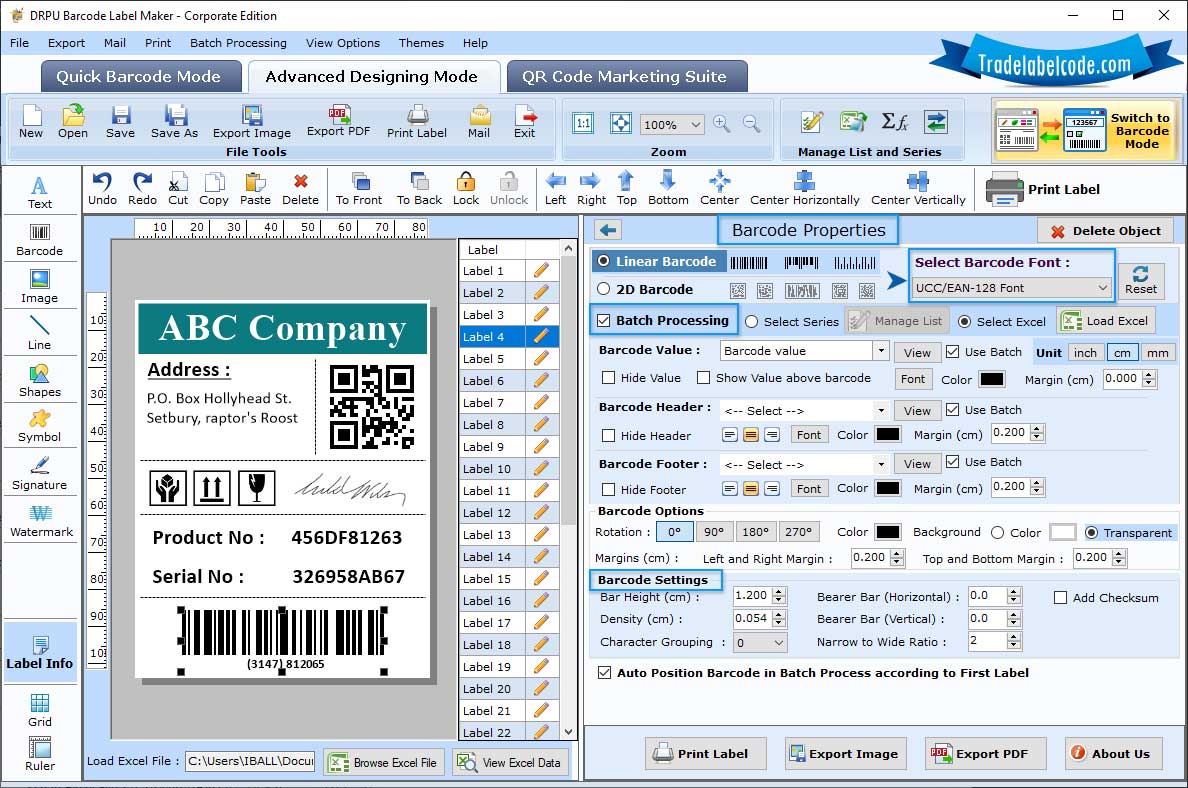Open the Themes menu
1188x788 pixels.
click(x=421, y=43)
